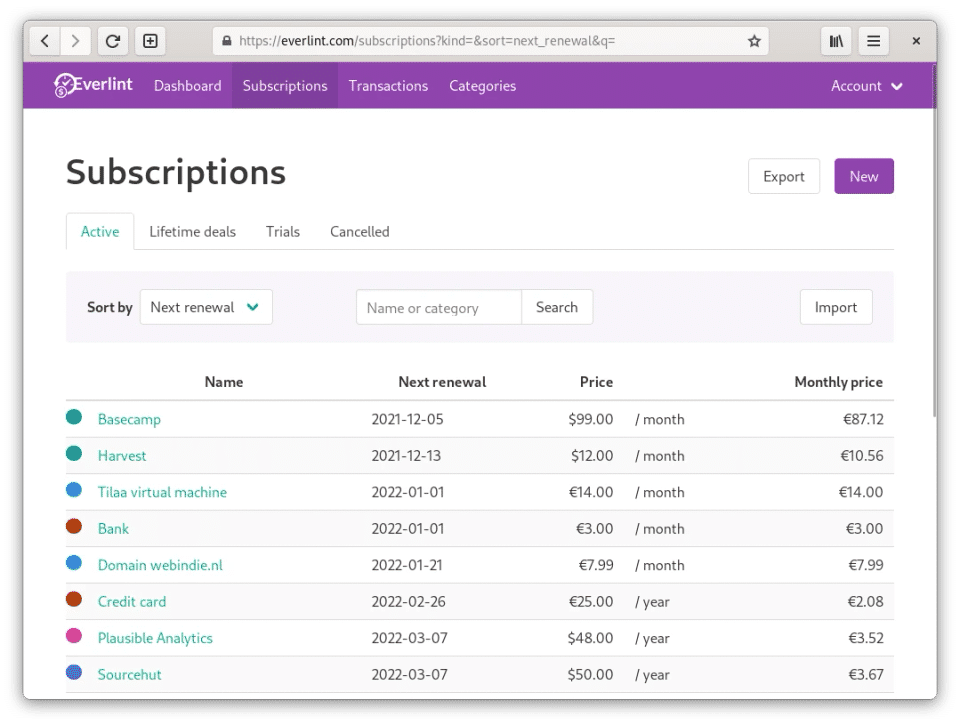Click the $99.00 price for Basecamp
This screenshot has width=960, height=725.
click(x=590, y=419)
